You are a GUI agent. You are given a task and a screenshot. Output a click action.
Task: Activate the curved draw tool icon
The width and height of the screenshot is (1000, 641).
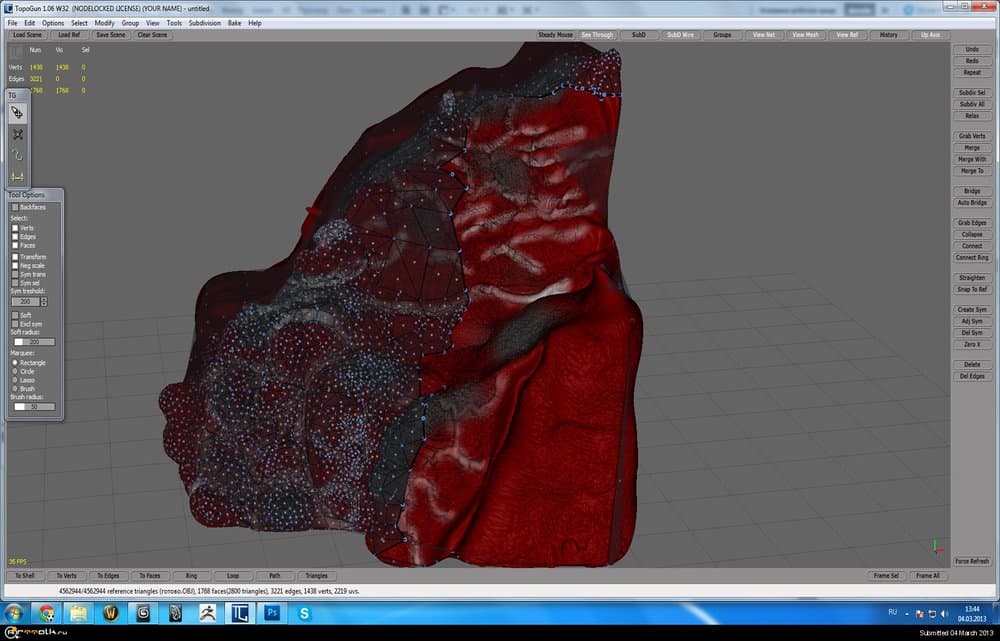point(17,155)
